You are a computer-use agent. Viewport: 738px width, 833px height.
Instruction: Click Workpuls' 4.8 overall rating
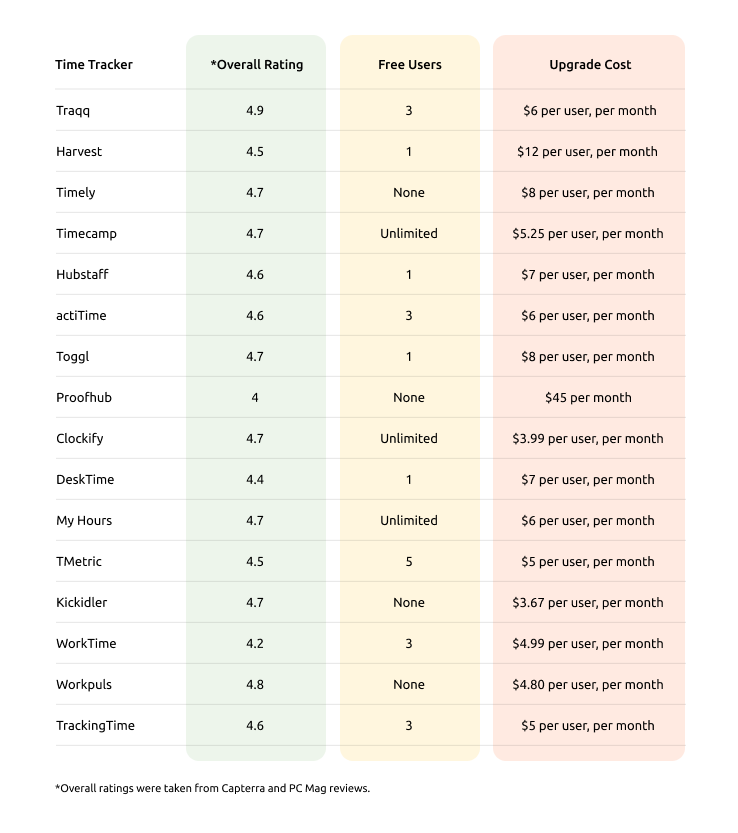point(255,684)
